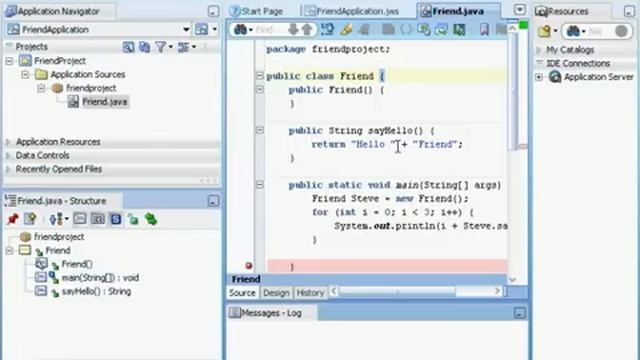Click the braces icon in editor toolbar
This screenshot has height=360, width=640.
(x=406, y=29)
